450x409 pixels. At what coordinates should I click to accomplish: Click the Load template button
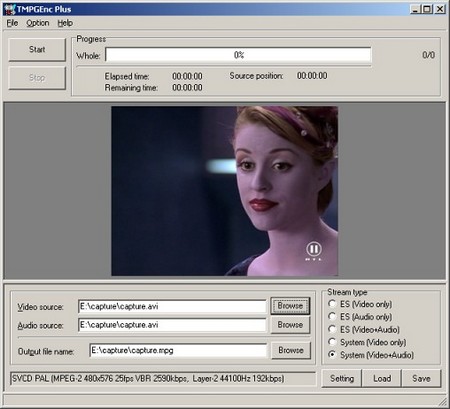click(382, 378)
